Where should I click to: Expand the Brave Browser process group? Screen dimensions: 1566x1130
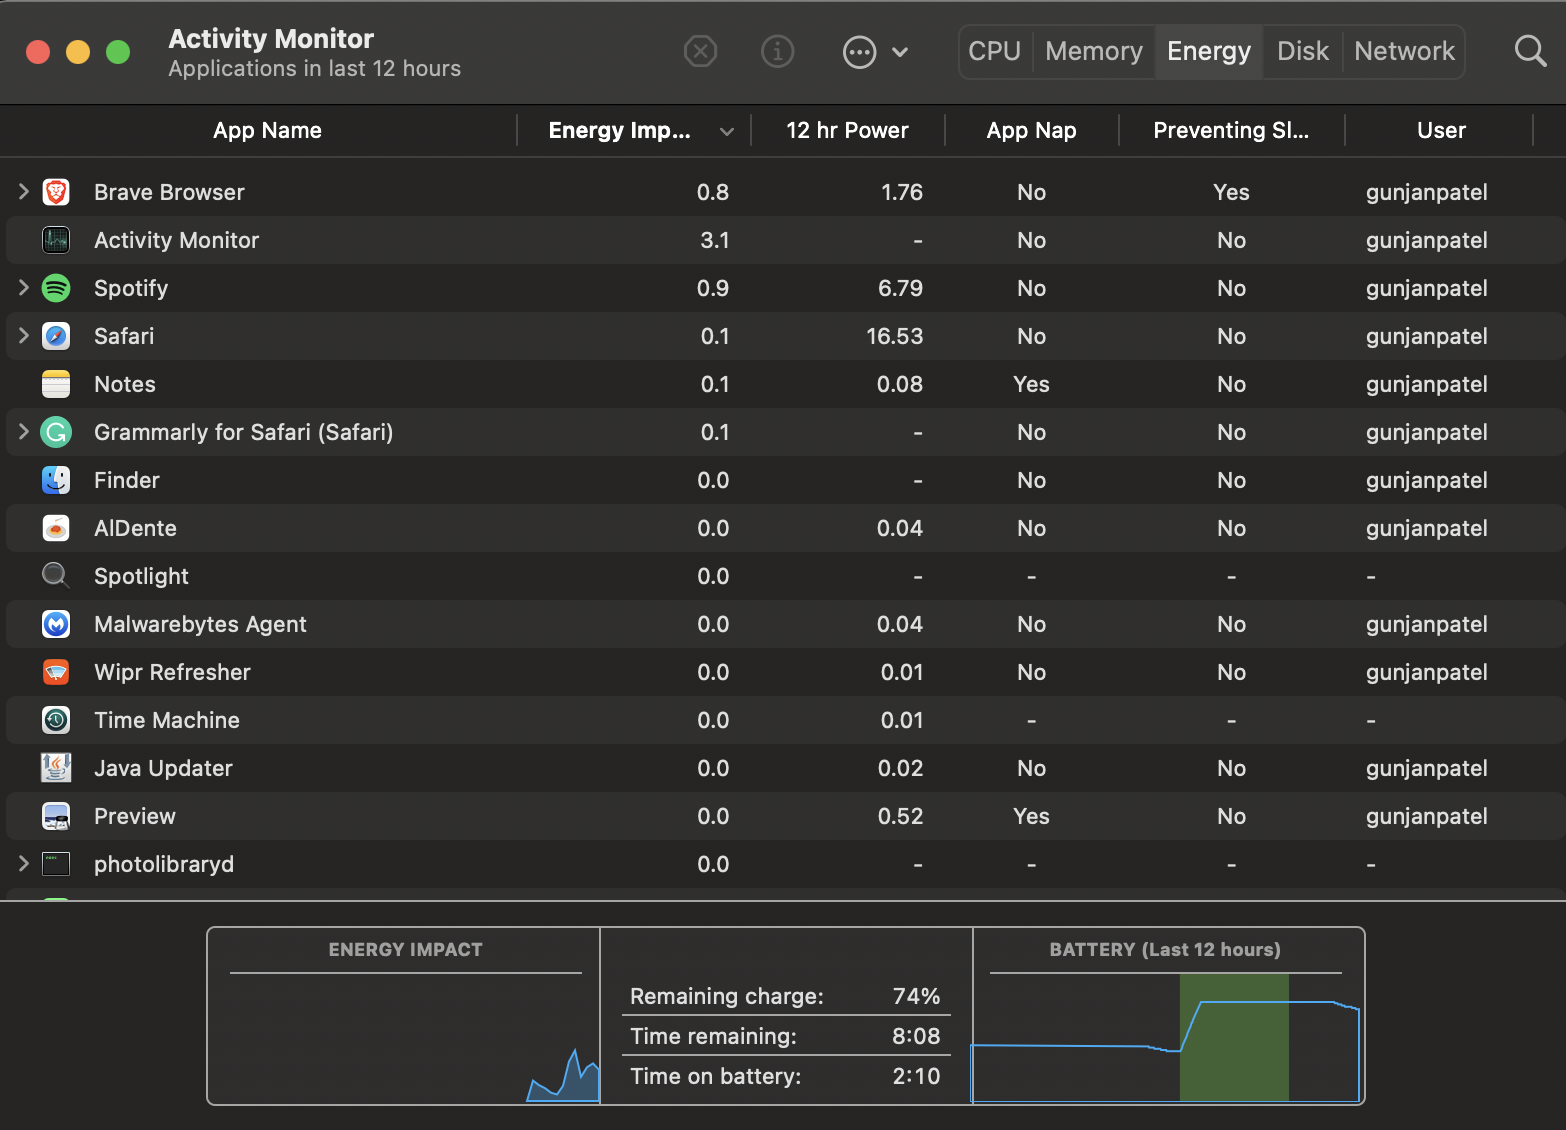(x=24, y=191)
